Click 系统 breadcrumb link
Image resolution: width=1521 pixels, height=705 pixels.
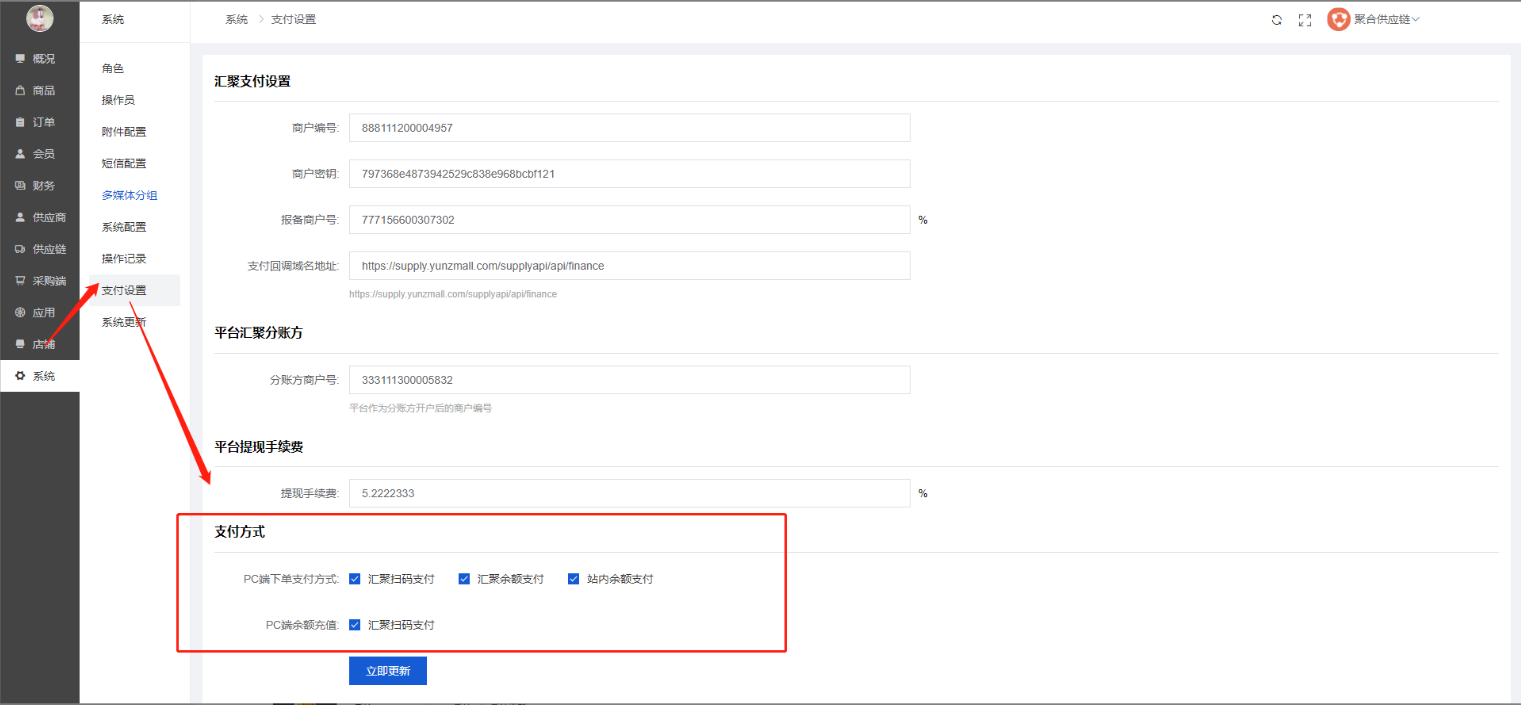(x=236, y=20)
